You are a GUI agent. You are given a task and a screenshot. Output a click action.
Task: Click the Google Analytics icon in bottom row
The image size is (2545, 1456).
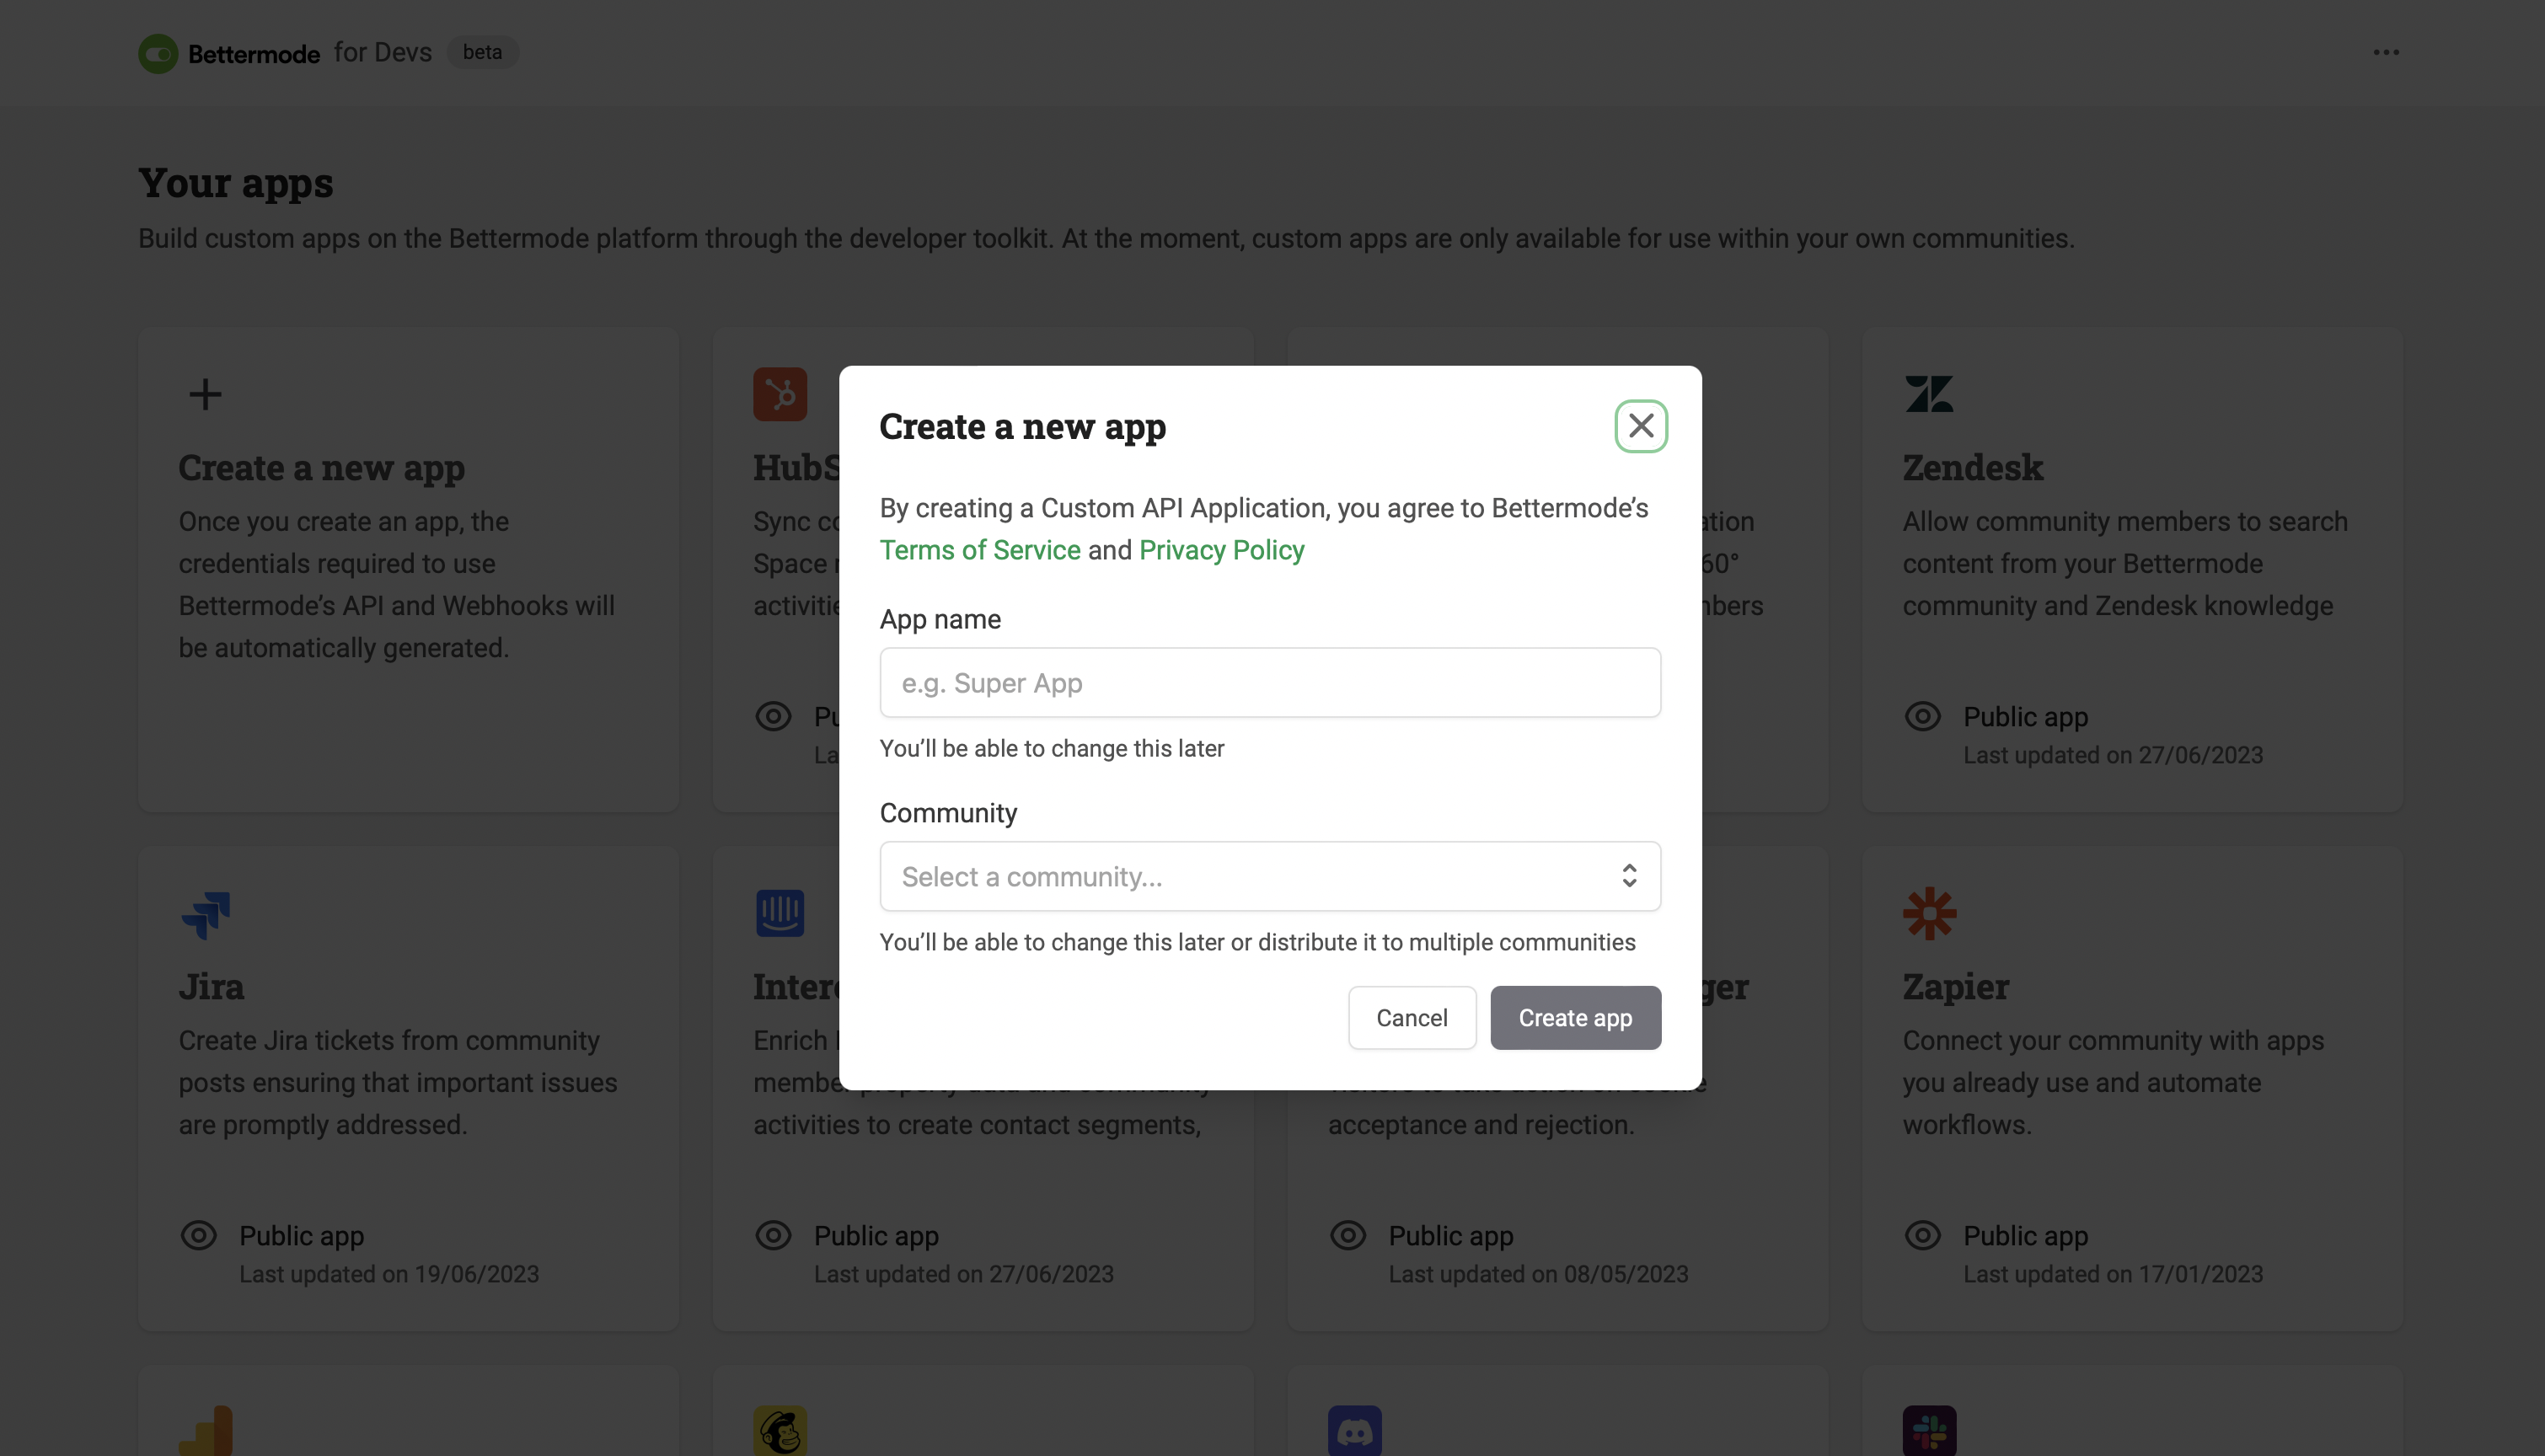click(x=206, y=1432)
